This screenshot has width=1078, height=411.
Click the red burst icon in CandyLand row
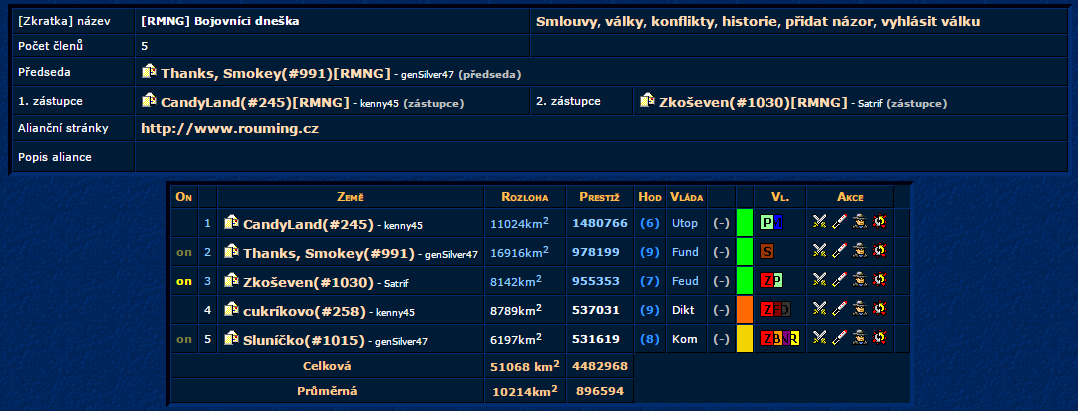[x=880, y=221]
